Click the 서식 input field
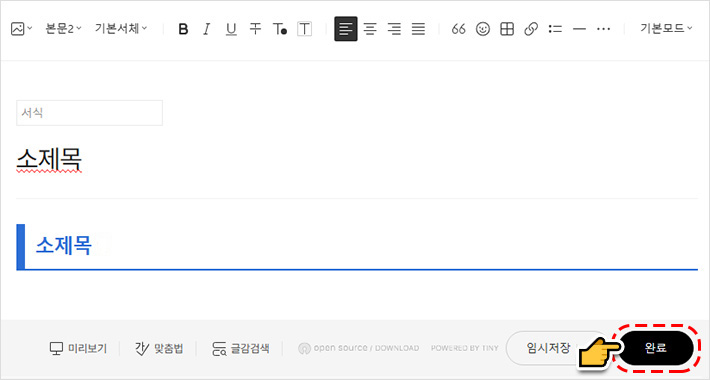 coord(89,113)
